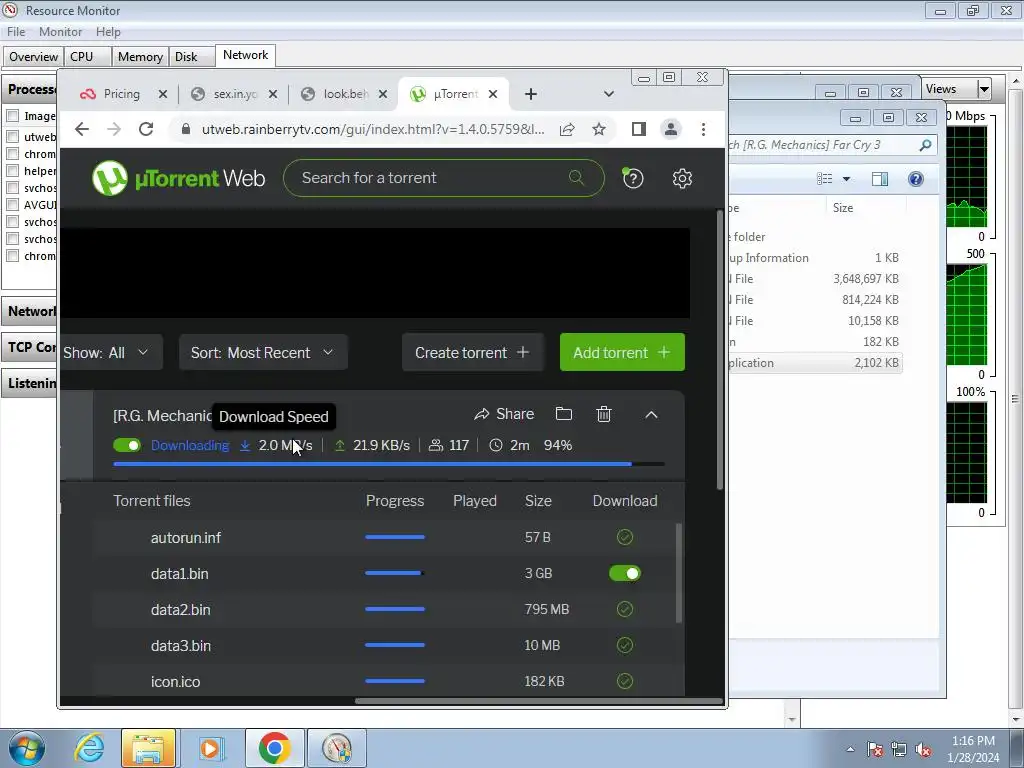Toggle Chrome side panel icon

point(639,129)
